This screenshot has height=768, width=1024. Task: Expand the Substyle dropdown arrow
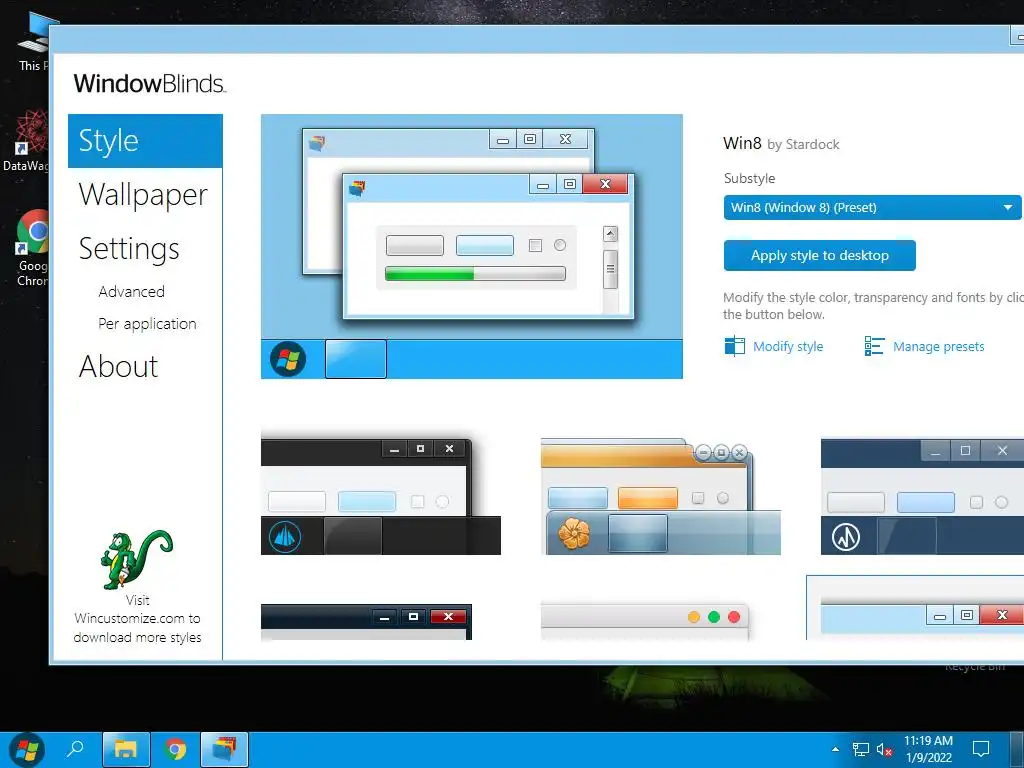tap(1008, 208)
